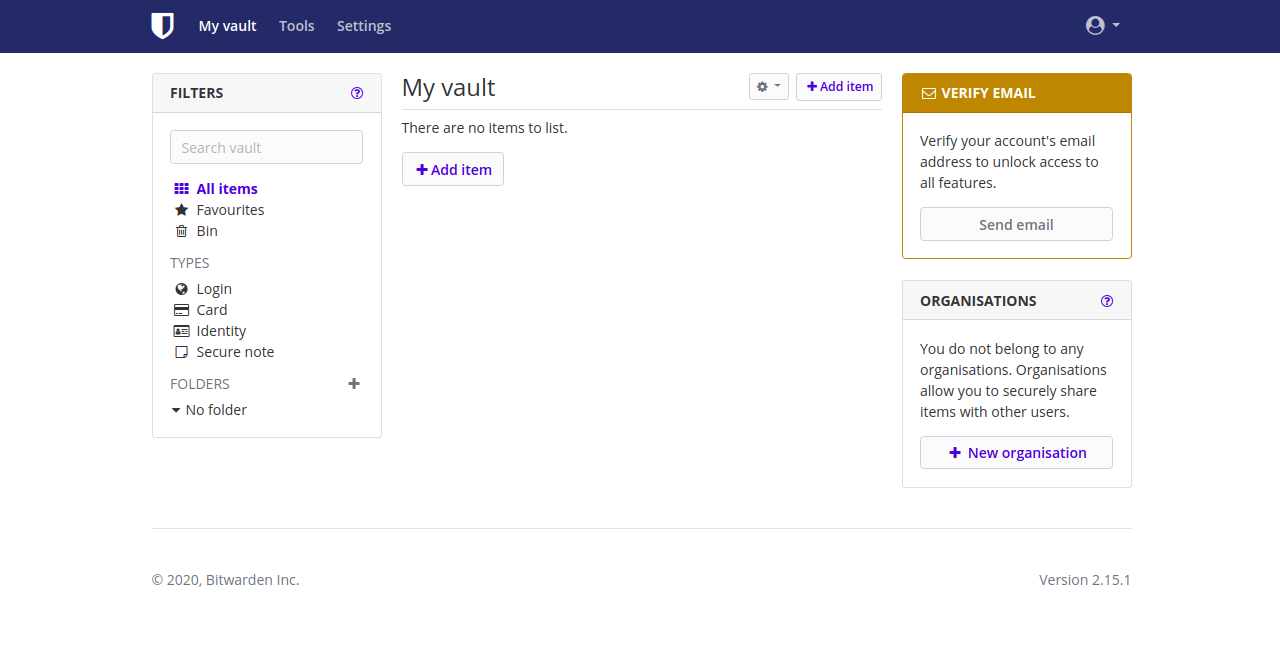The image size is (1280, 668).
Task: Filter by Identity type icon
Action: [181, 331]
